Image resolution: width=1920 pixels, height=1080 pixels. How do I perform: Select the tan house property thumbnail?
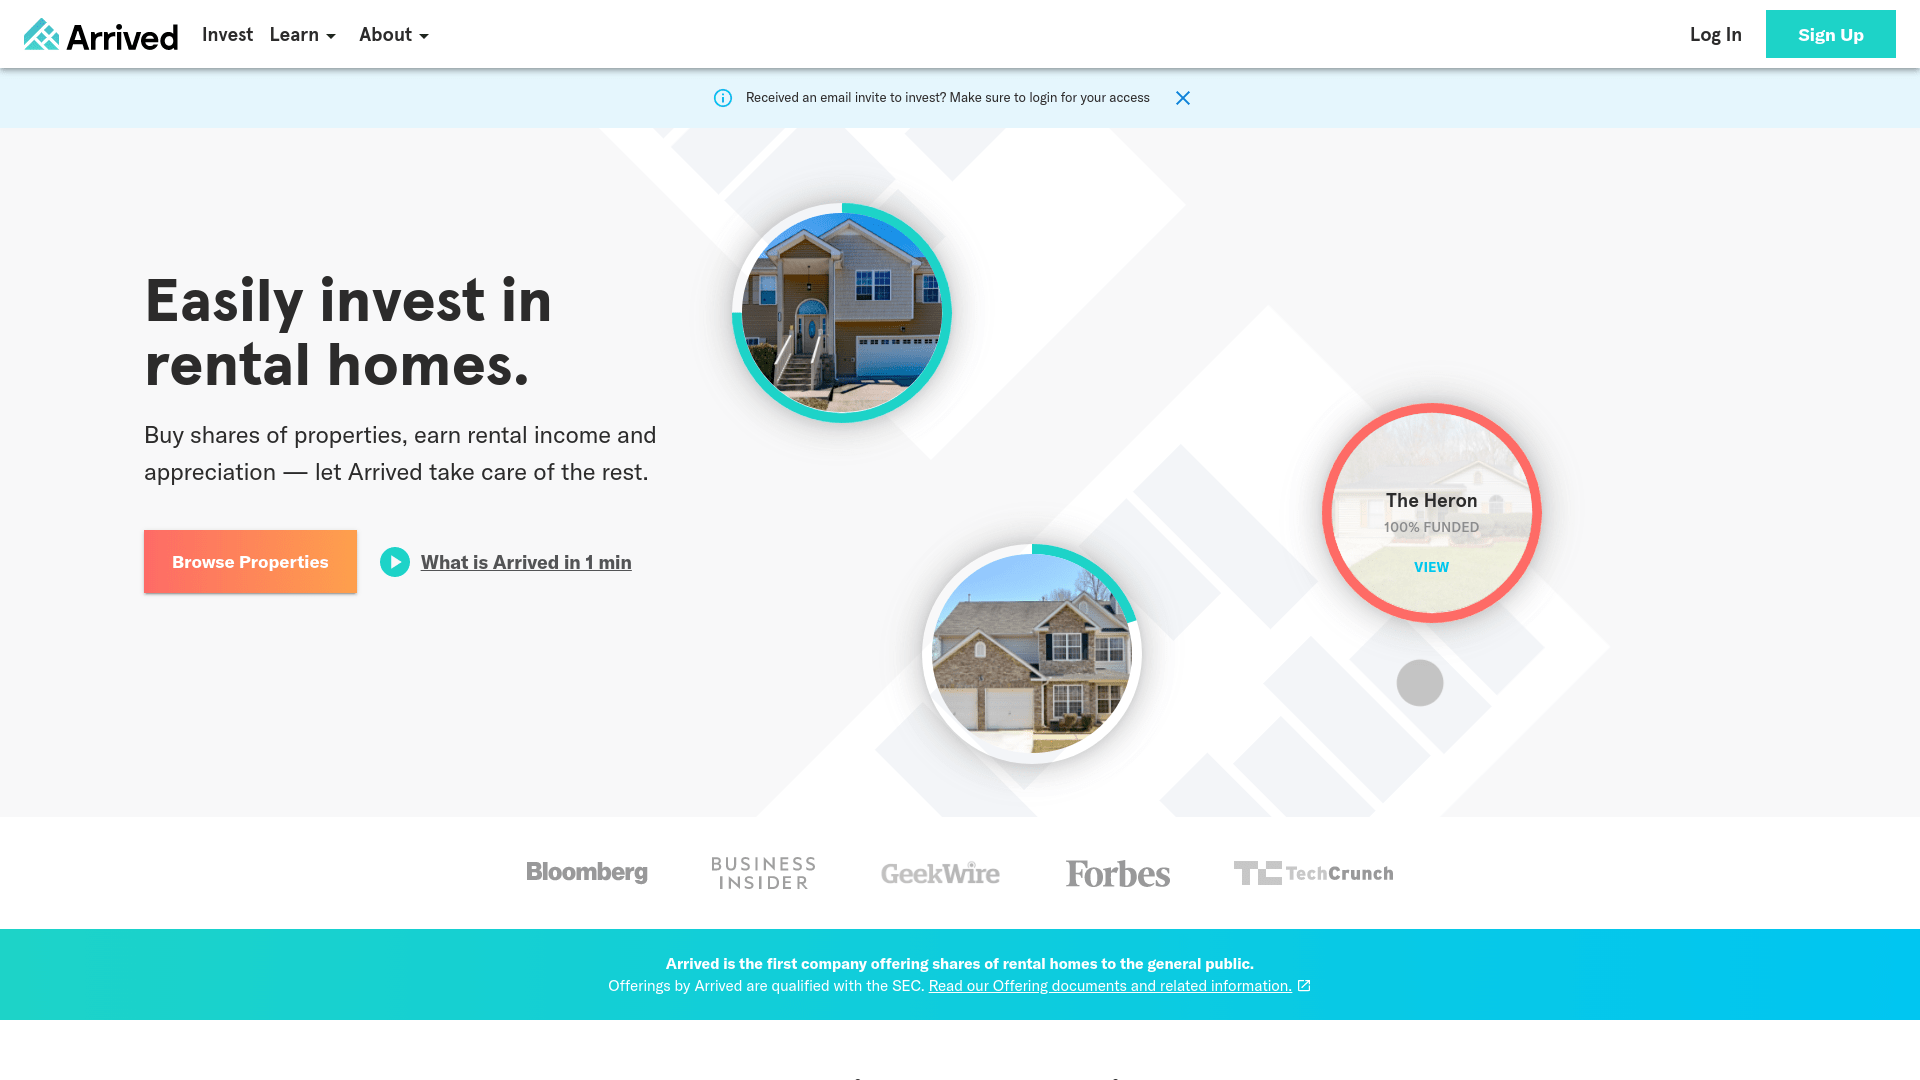point(842,313)
